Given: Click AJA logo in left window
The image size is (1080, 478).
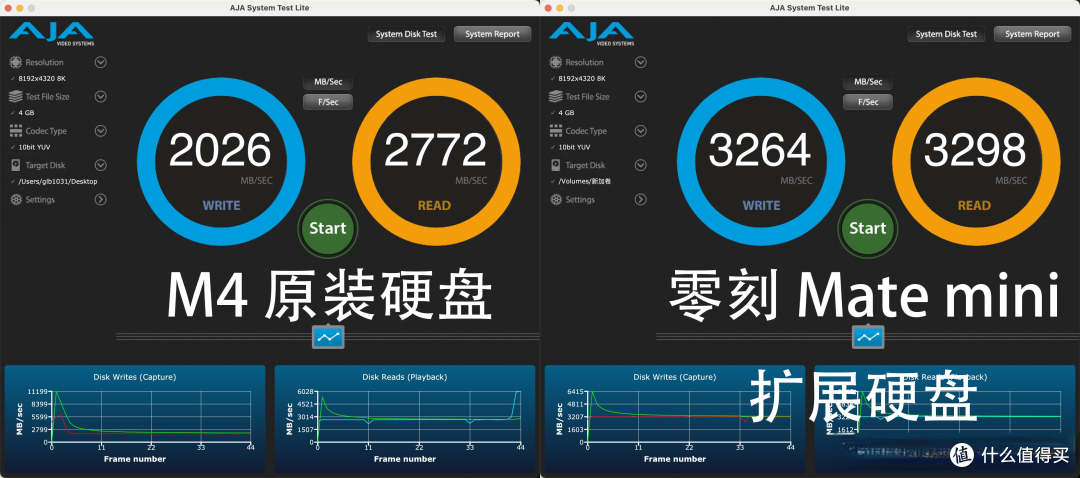Looking at the screenshot, I should coord(52,34).
